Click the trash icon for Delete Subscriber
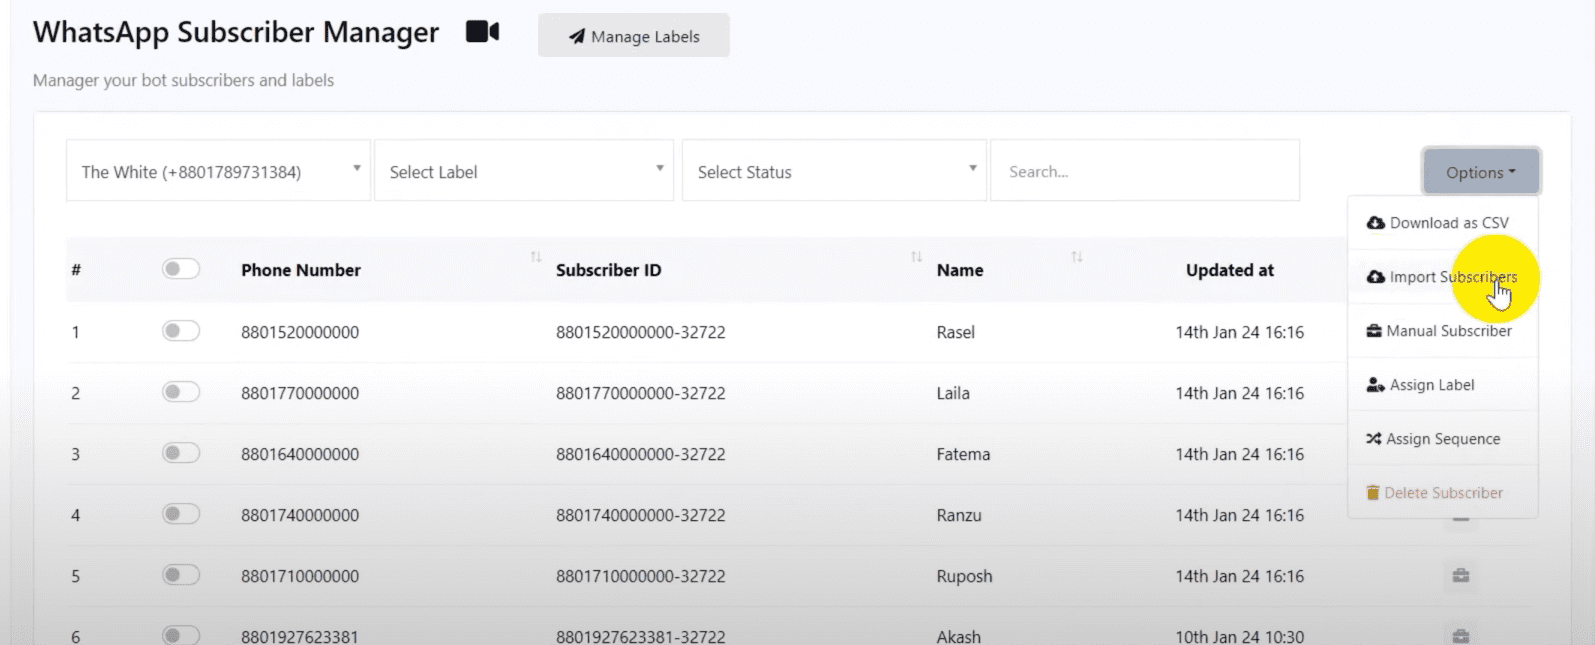The height and width of the screenshot is (645, 1595). [x=1373, y=493]
